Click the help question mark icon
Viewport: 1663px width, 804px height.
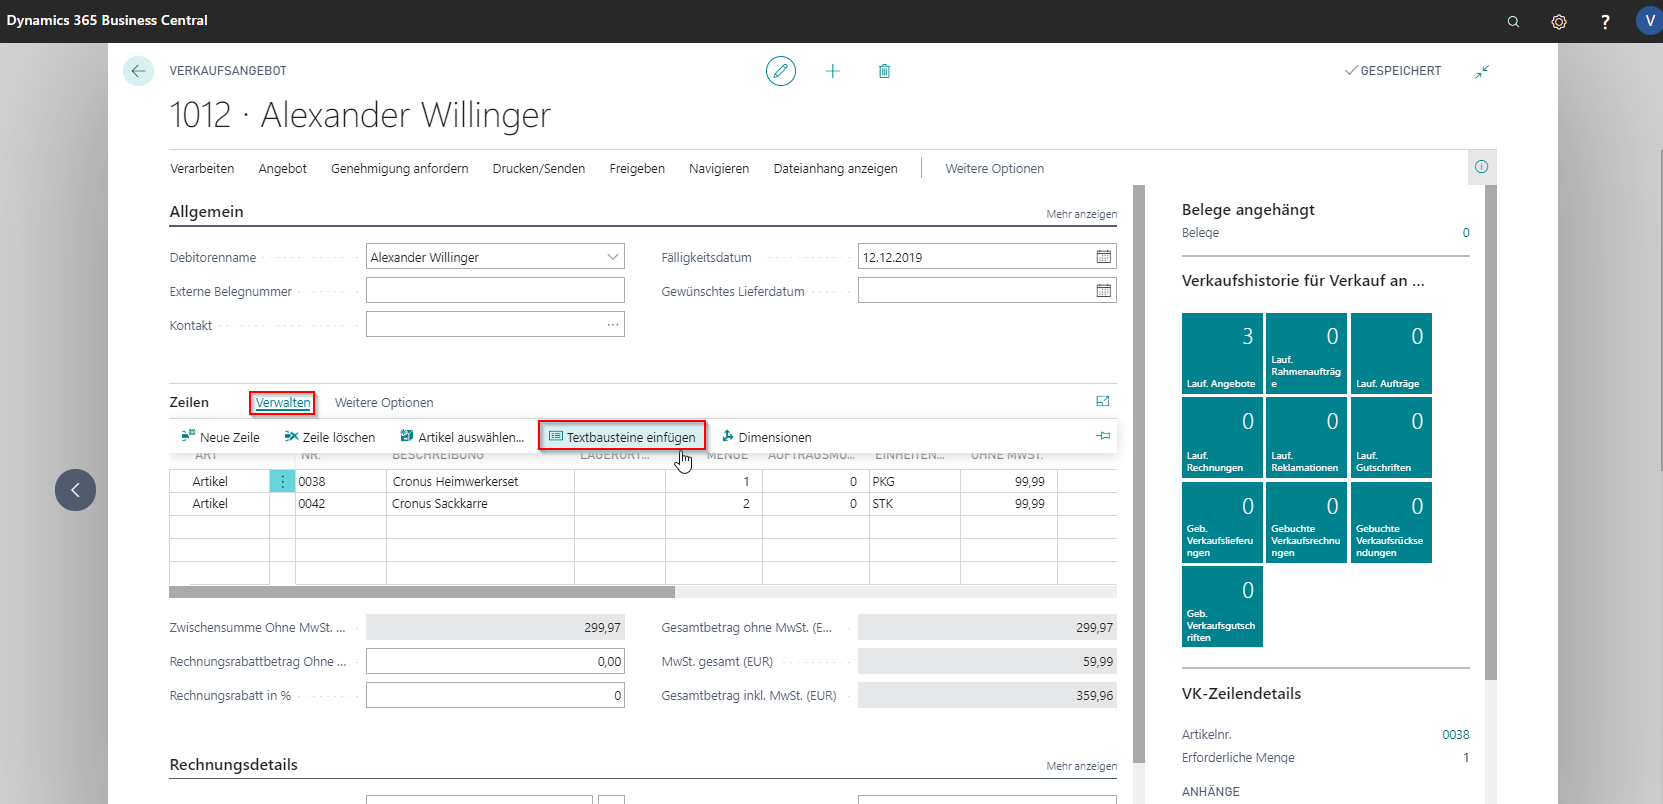1605,21
